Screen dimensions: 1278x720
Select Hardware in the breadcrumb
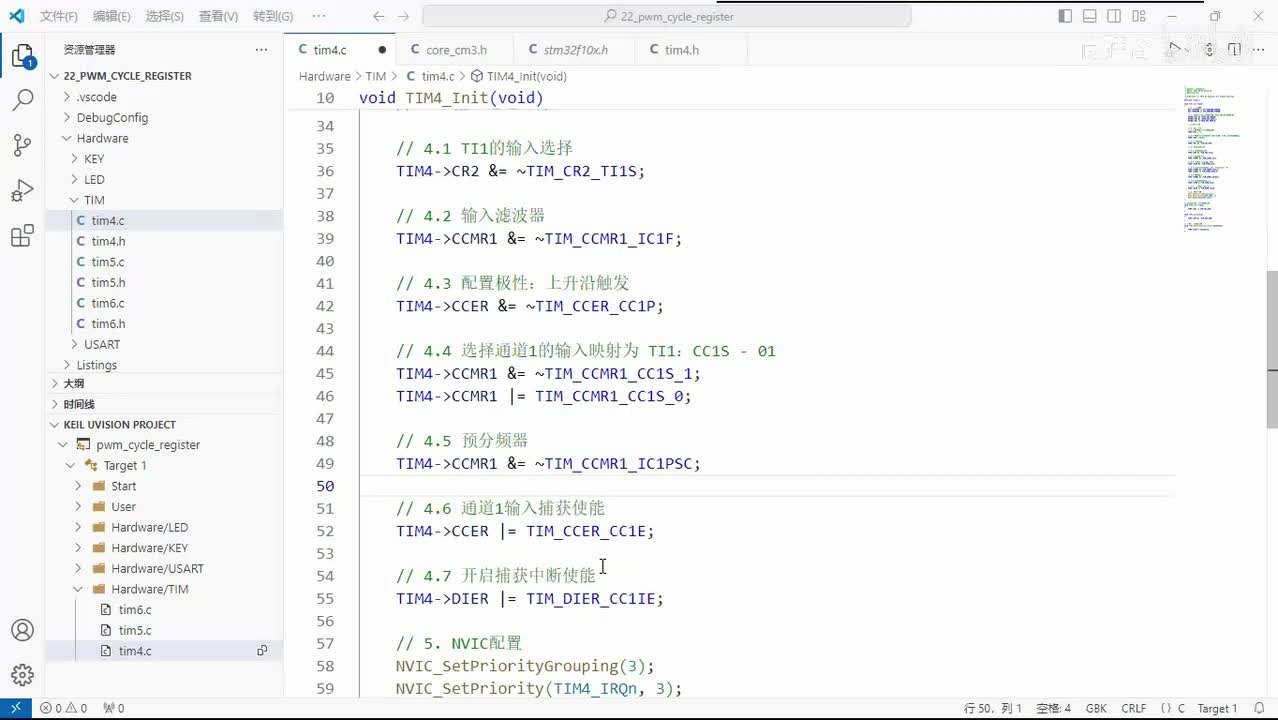pyautogui.click(x=325, y=76)
